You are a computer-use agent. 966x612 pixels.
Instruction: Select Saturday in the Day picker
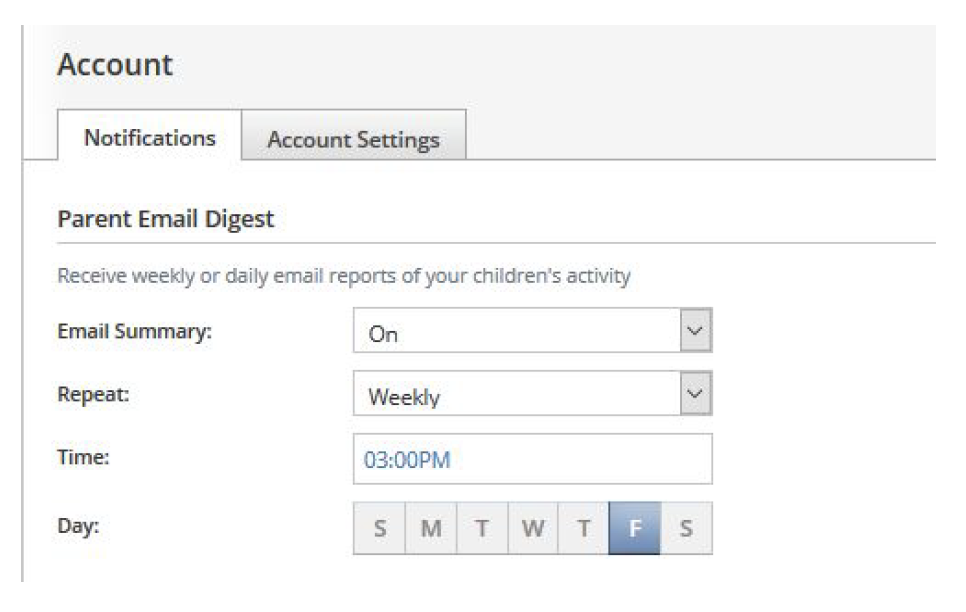686,528
